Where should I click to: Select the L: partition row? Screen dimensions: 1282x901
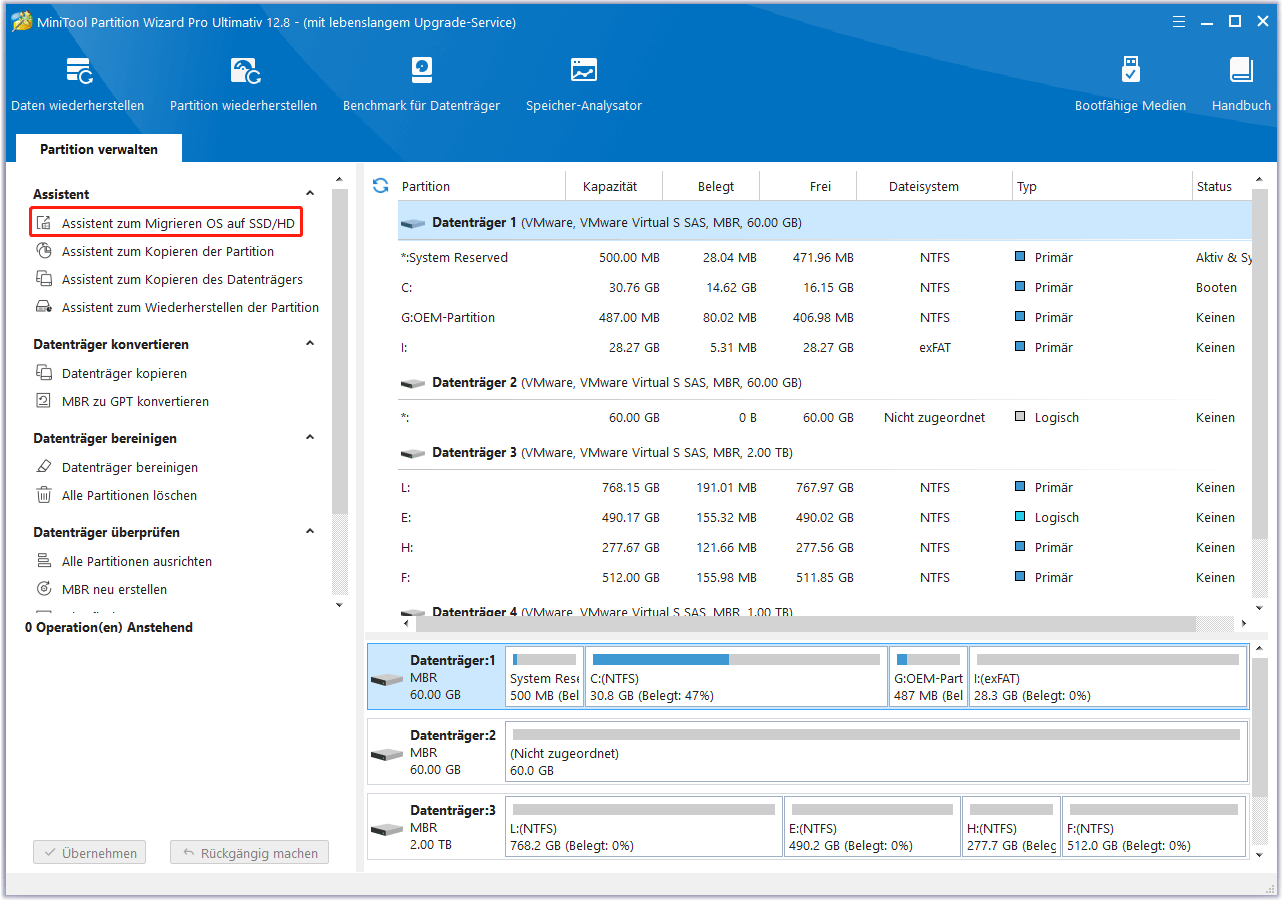(824, 488)
